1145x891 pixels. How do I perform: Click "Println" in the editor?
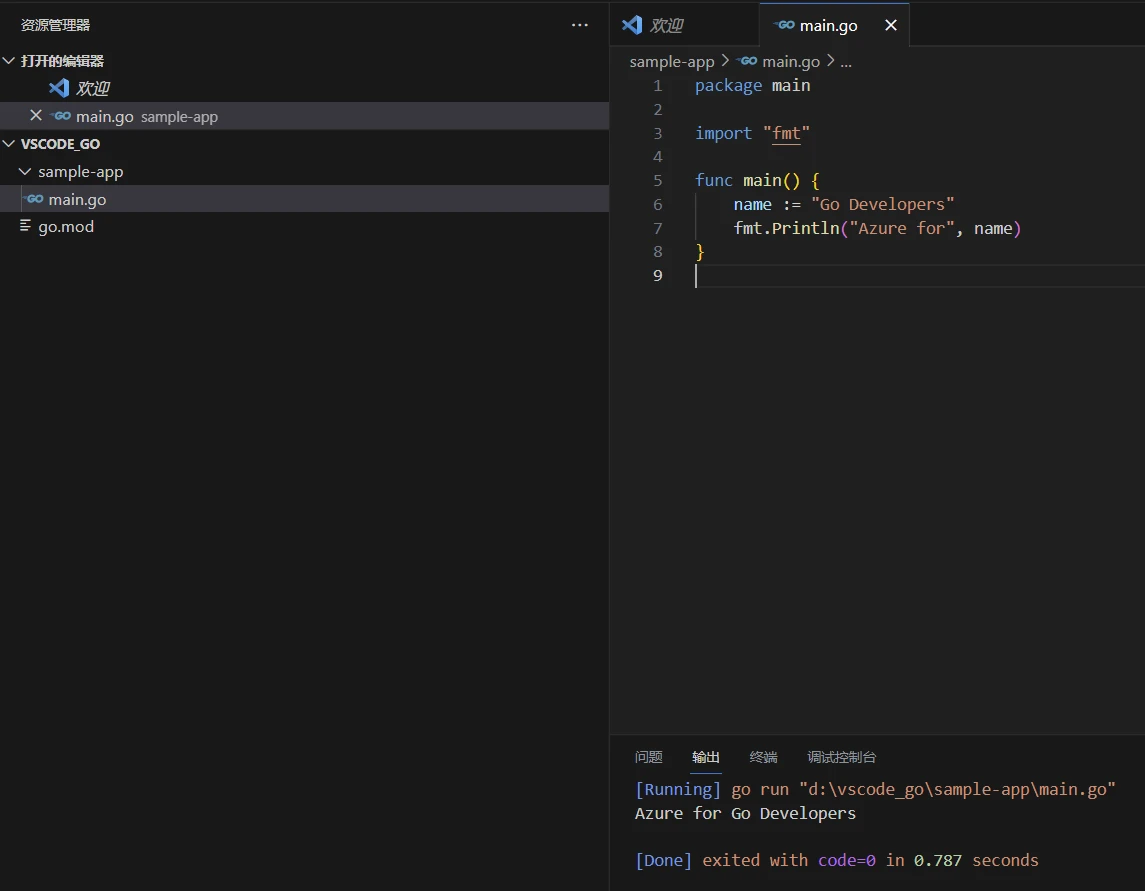tap(805, 228)
